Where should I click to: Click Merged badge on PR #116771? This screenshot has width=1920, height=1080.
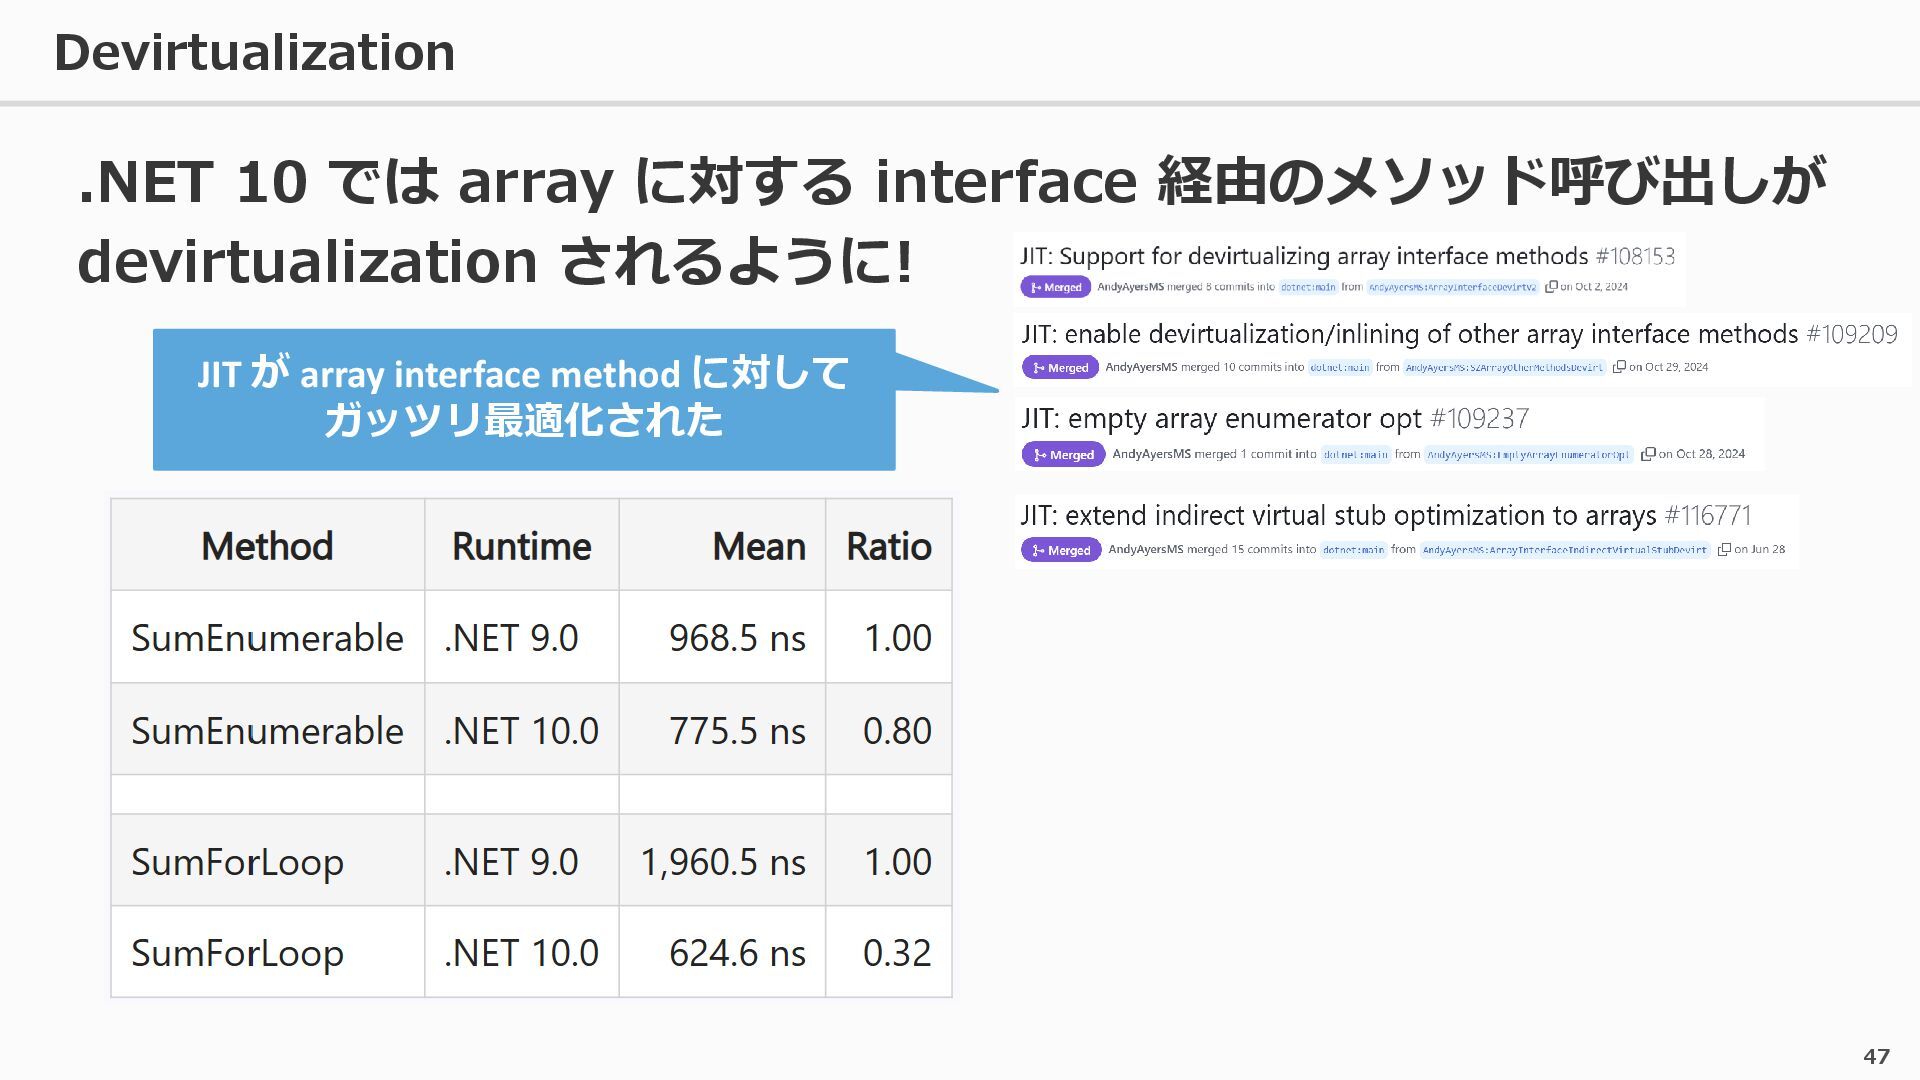[1060, 550]
